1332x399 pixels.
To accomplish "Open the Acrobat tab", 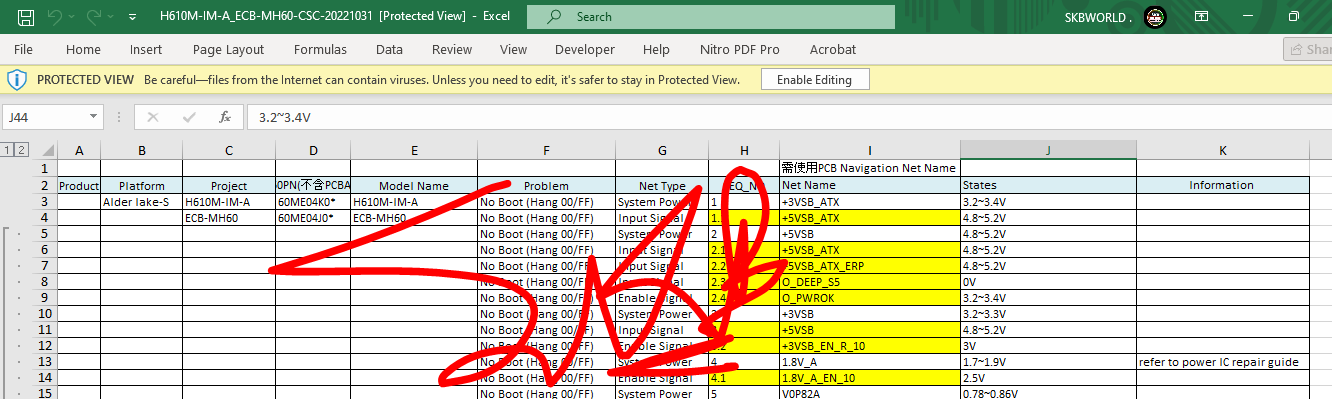I will point(833,49).
